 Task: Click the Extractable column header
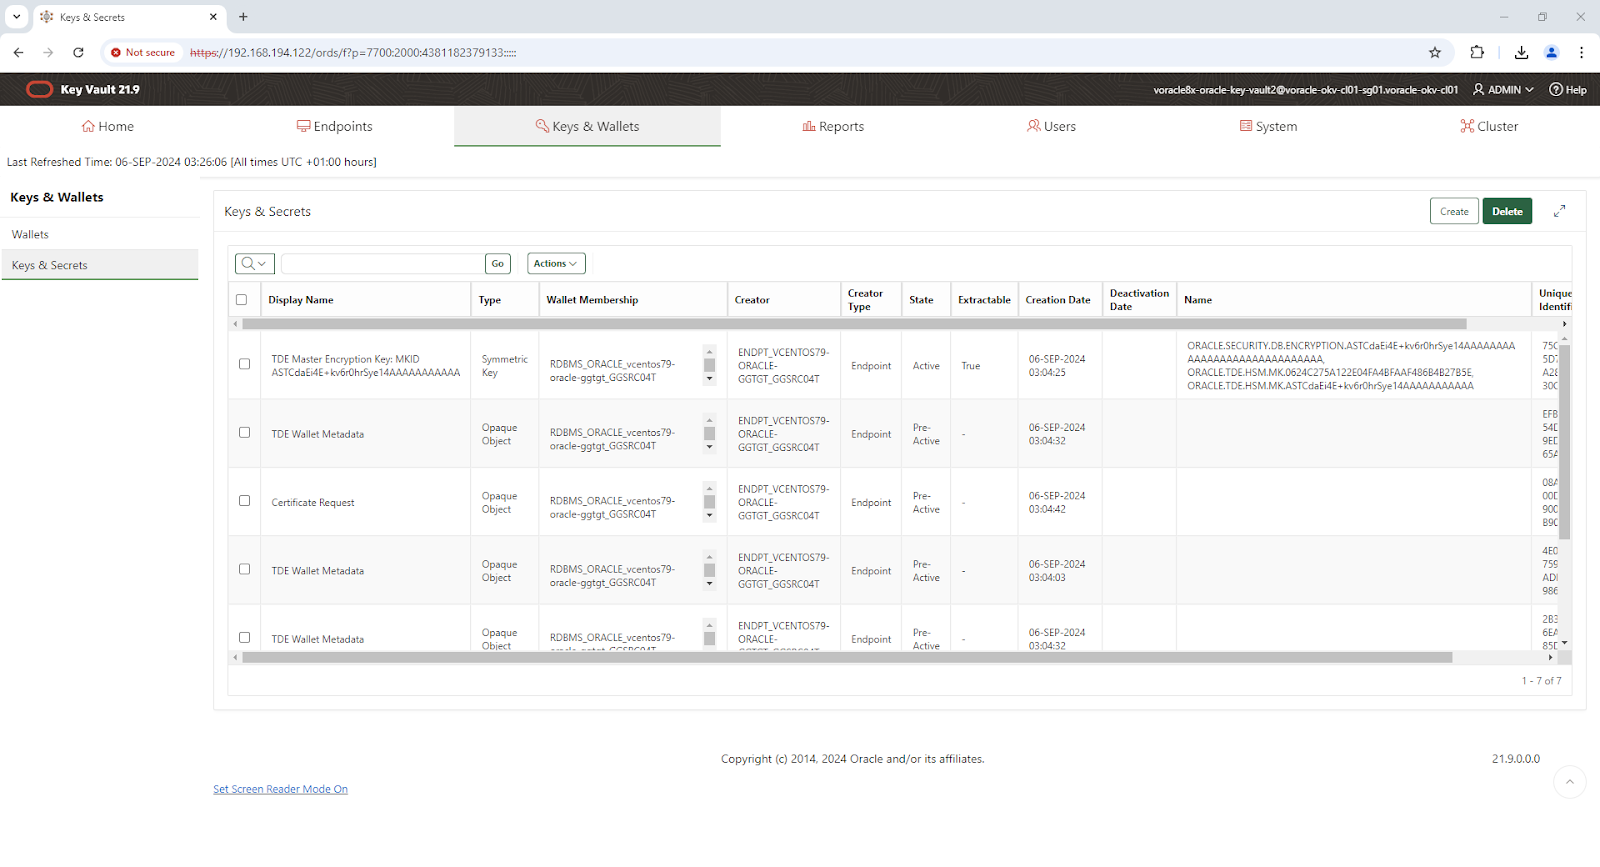coord(984,300)
